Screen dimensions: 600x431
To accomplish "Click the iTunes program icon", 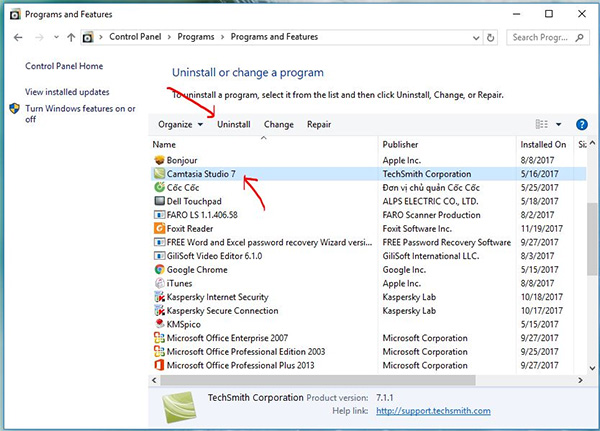I will coord(159,283).
